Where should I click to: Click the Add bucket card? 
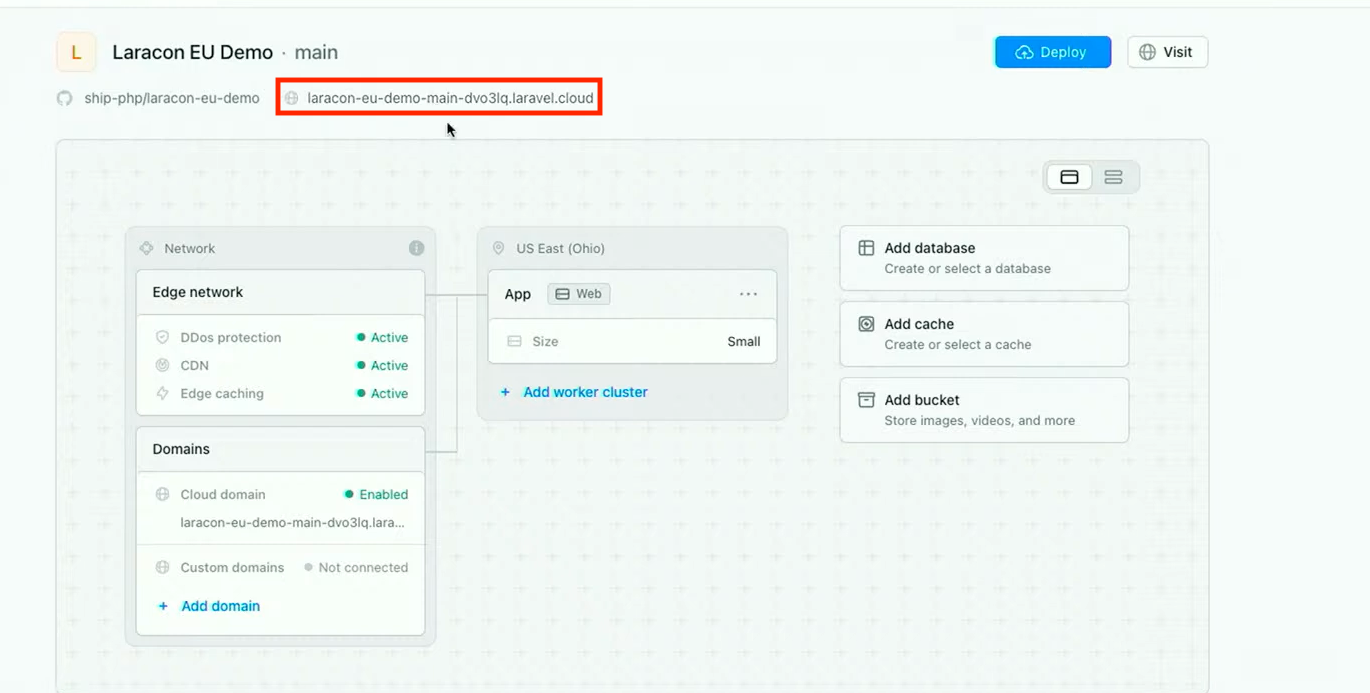pos(984,410)
